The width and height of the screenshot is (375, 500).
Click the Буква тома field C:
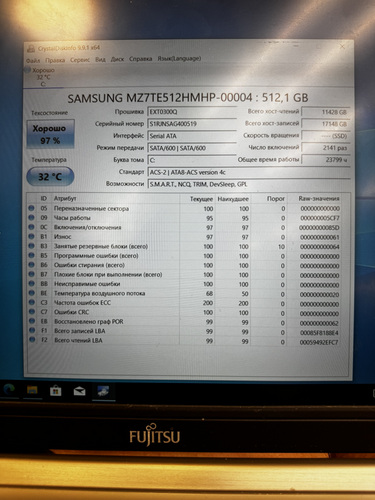192,160
